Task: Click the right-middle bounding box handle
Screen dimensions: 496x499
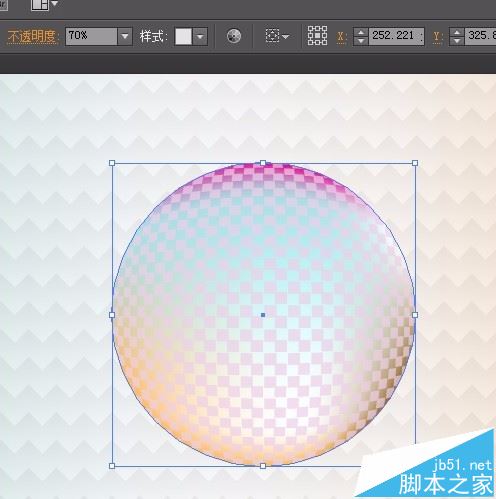Action: [x=415, y=315]
